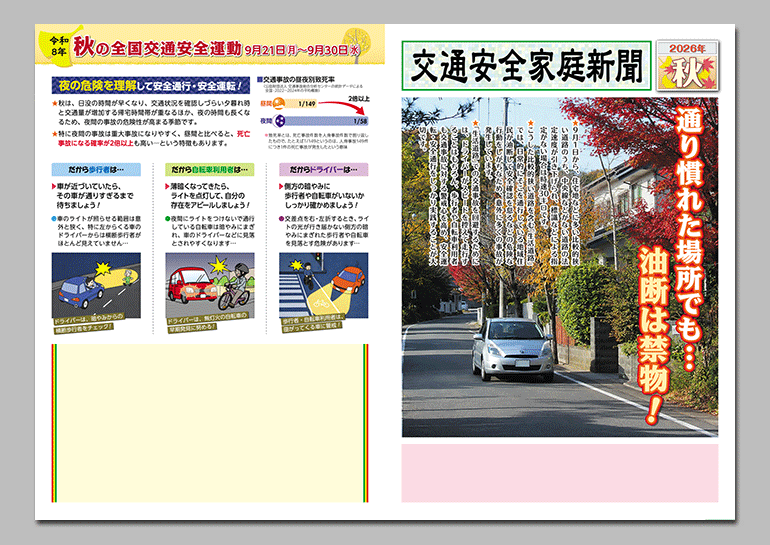Click paragraph starting 秋は、日没の時間が早くなり
This screenshot has width=770, height=545.
pyautogui.click(x=151, y=113)
